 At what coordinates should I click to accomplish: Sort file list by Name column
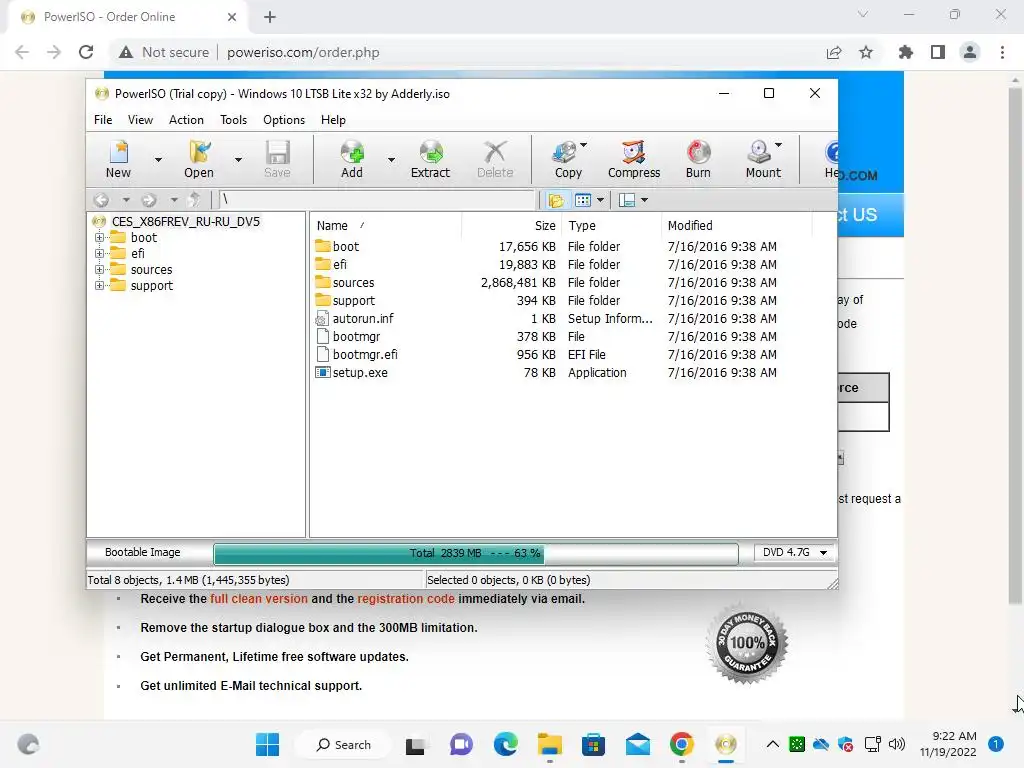(386, 225)
